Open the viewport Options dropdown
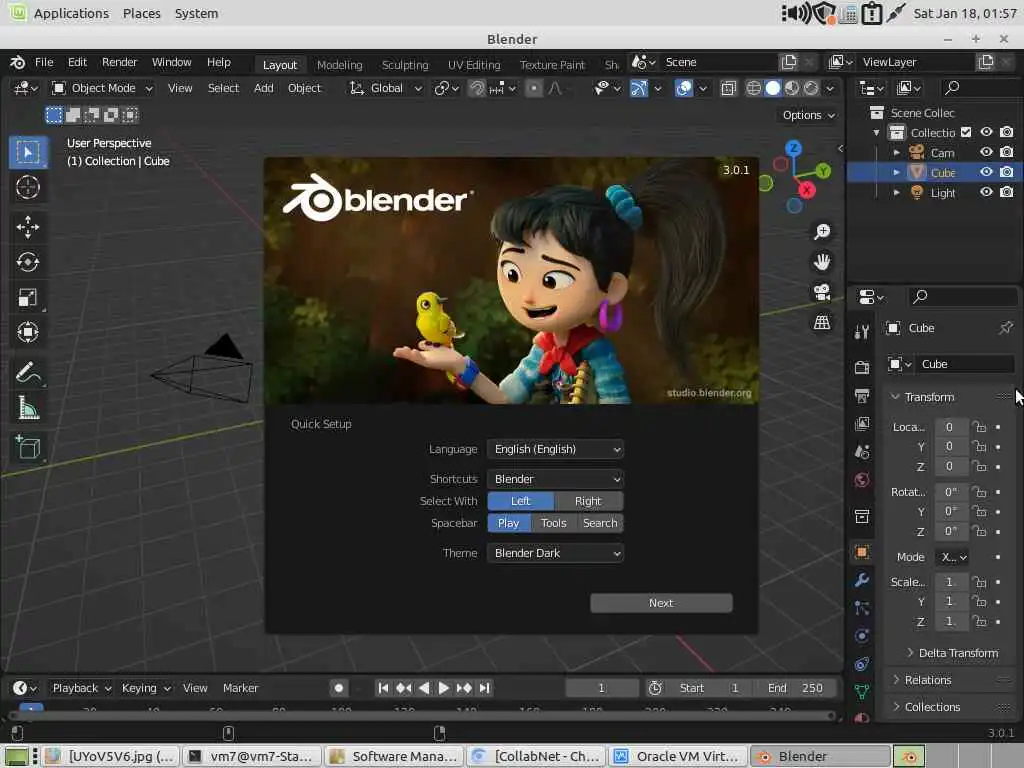1024x768 pixels. (808, 115)
